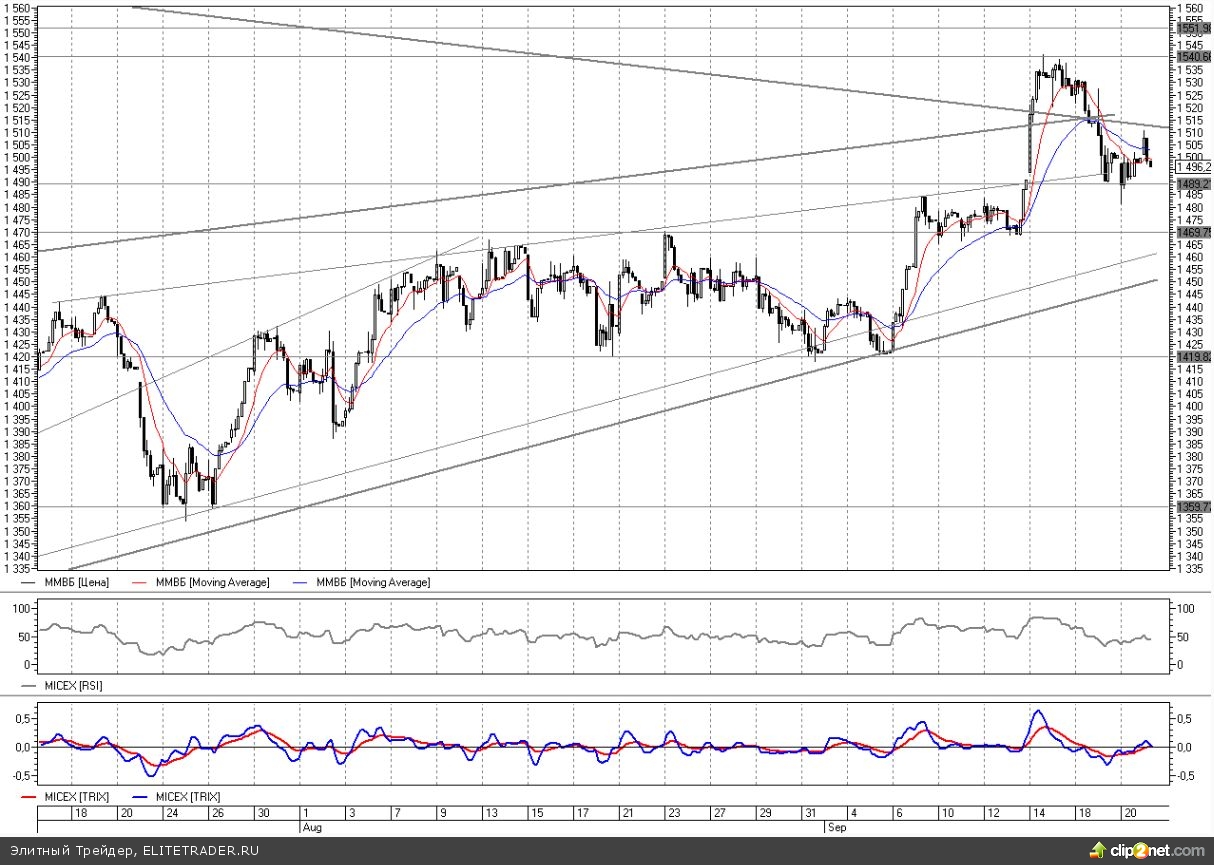
Task: Click the Sep month label on timeline
Action: tap(837, 827)
